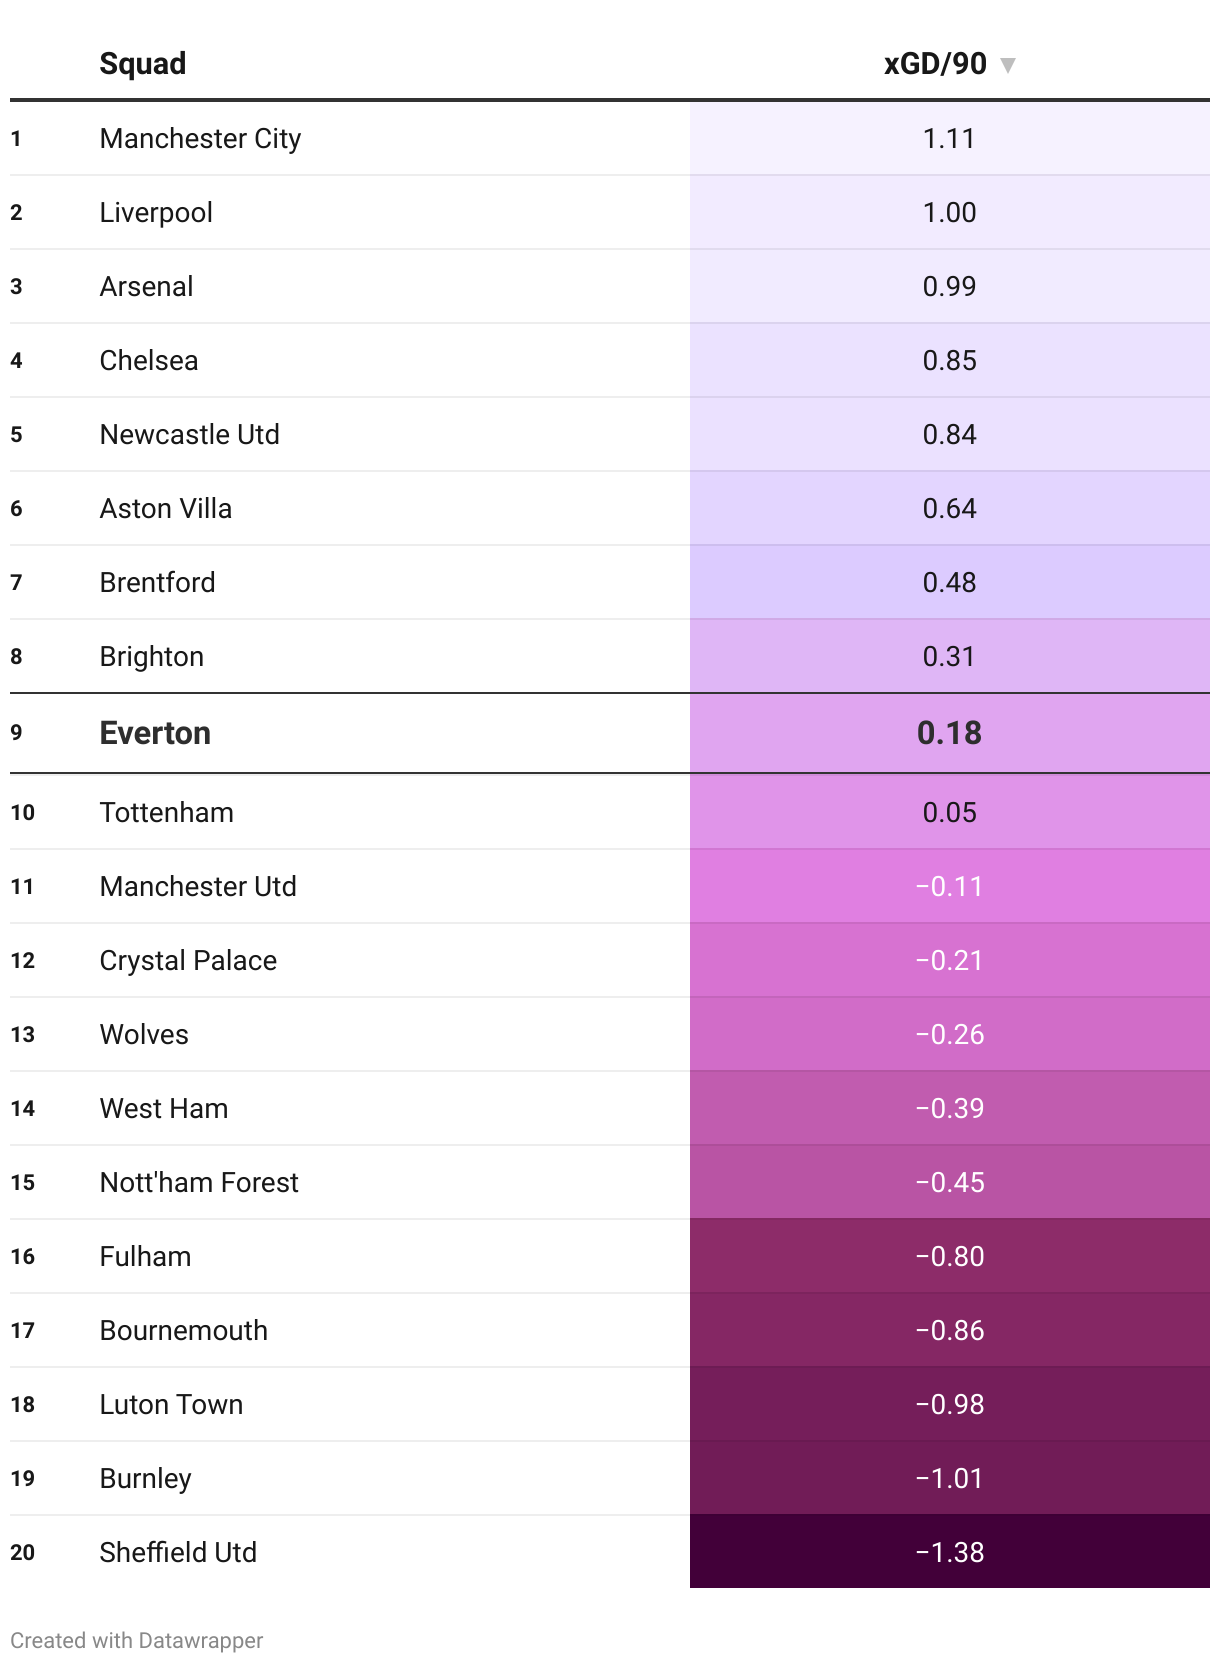
Task: Click the Brighton team name
Action: click(x=151, y=656)
